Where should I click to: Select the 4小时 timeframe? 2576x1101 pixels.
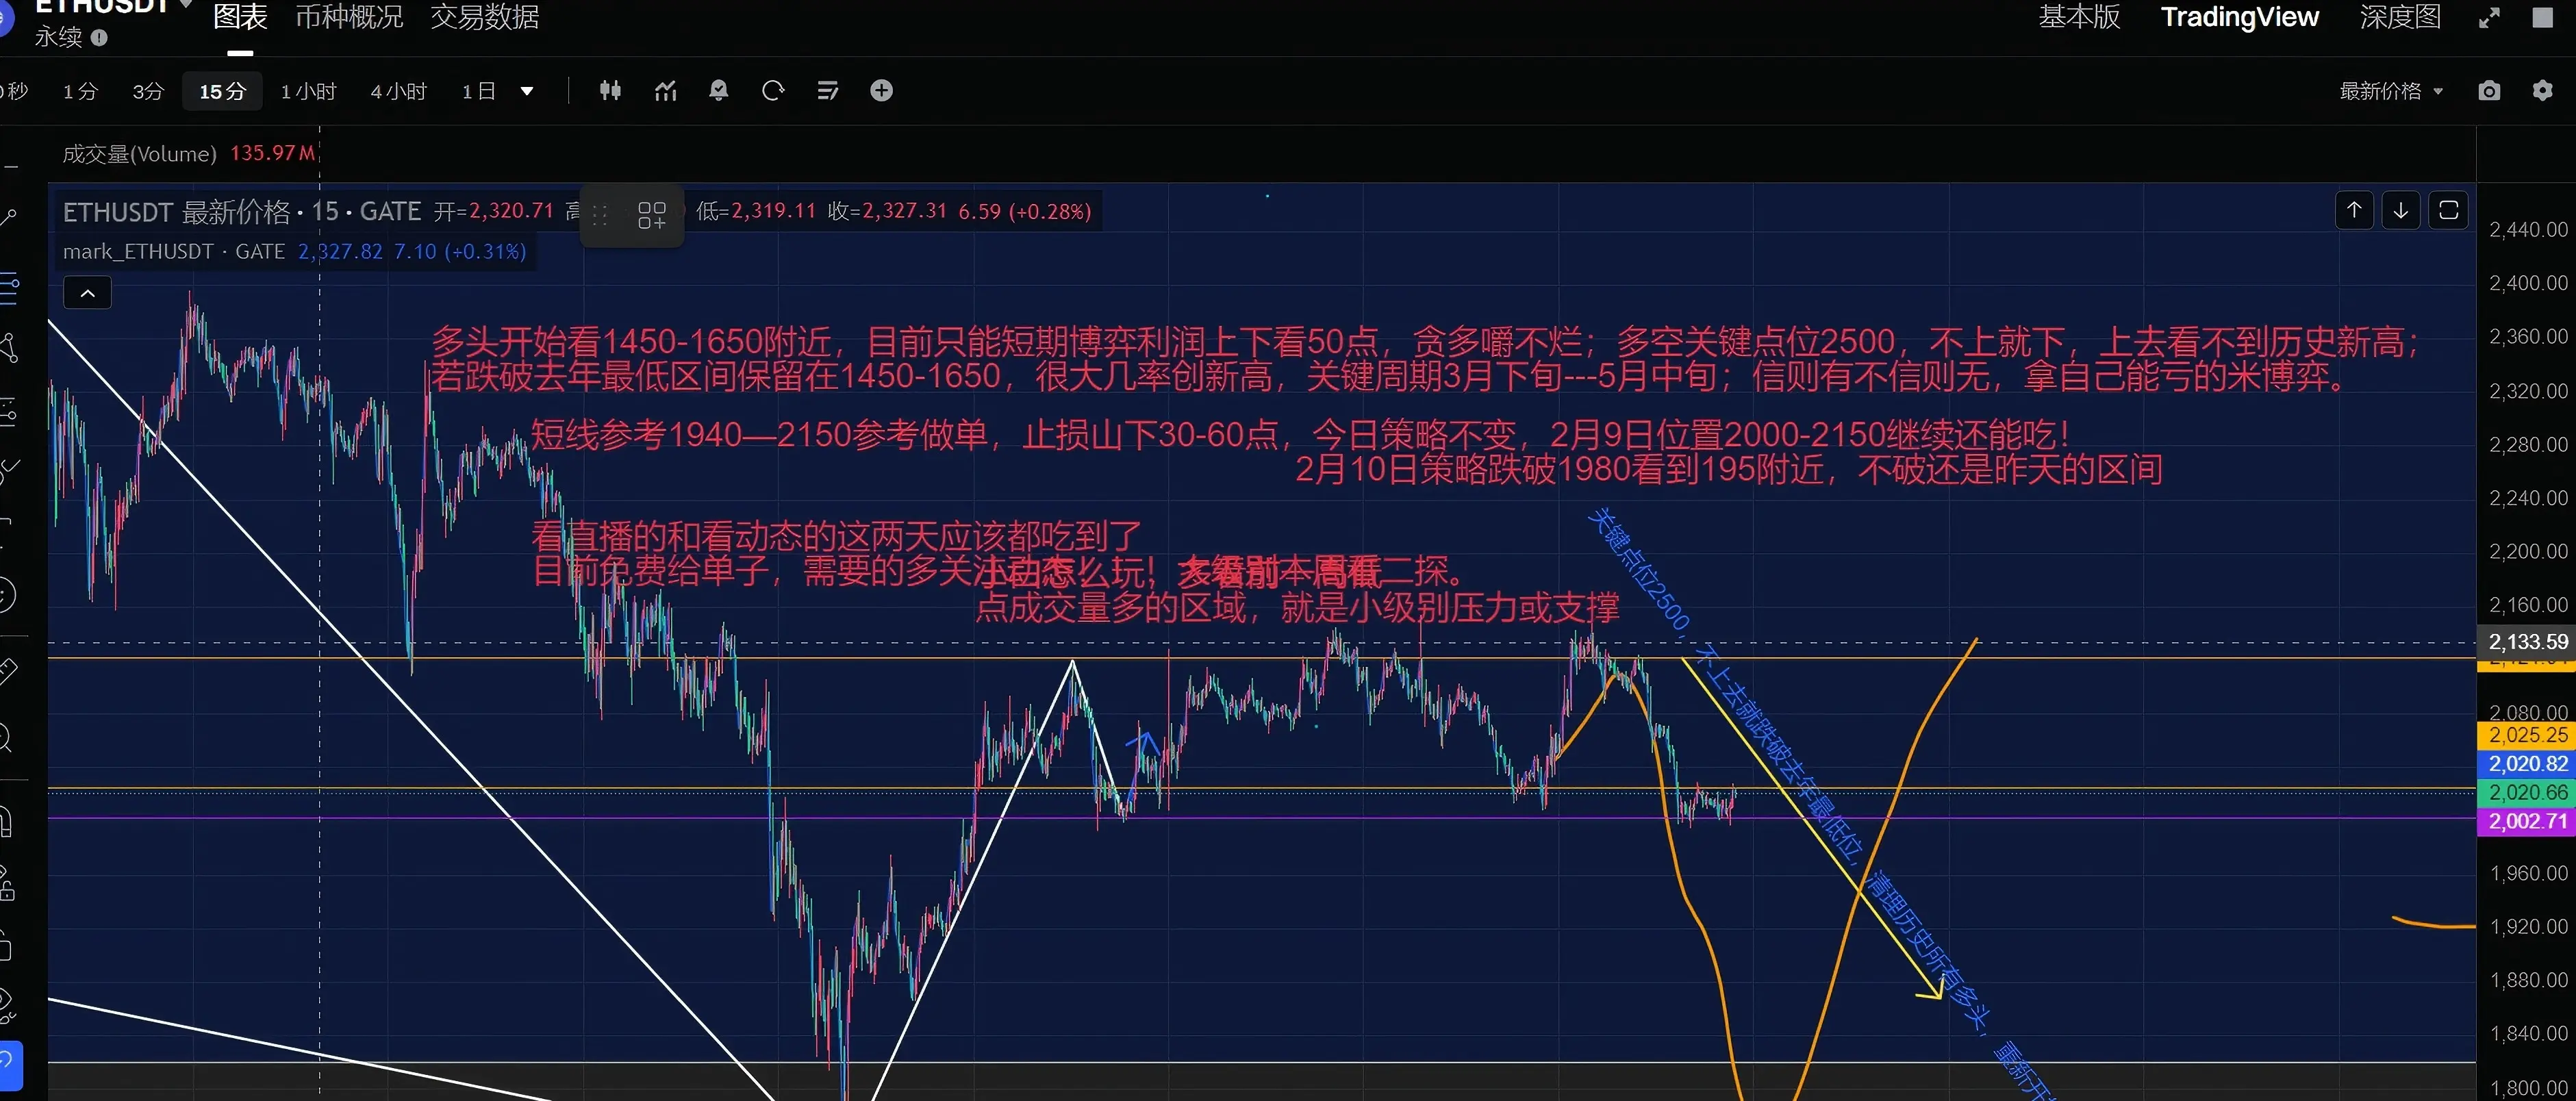click(x=398, y=92)
